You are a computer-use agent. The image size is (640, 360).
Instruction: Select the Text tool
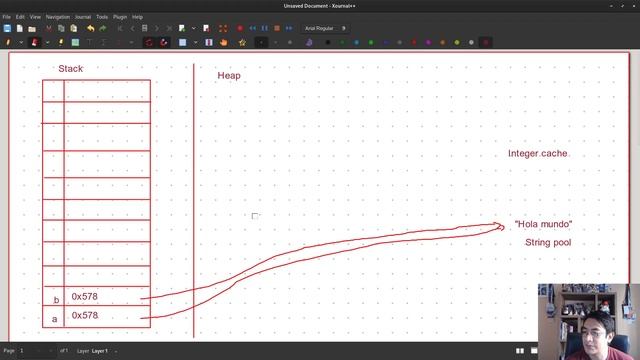click(89, 42)
